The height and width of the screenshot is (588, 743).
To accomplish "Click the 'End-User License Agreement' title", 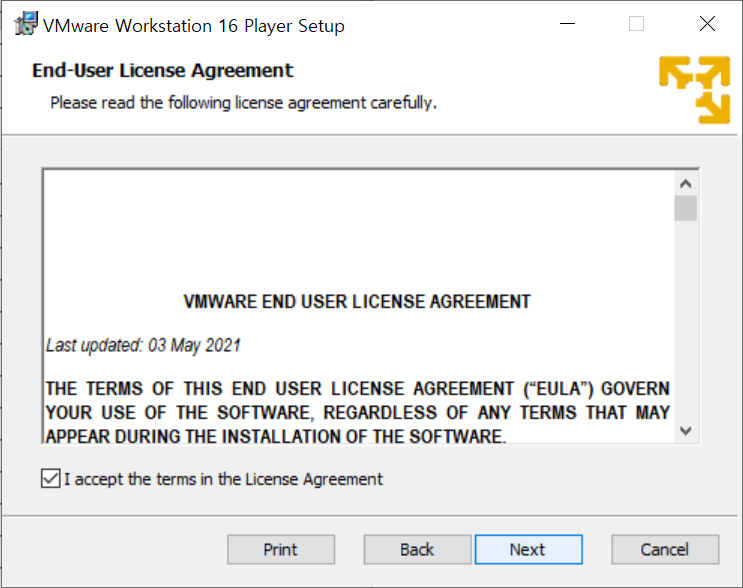I will click(163, 71).
